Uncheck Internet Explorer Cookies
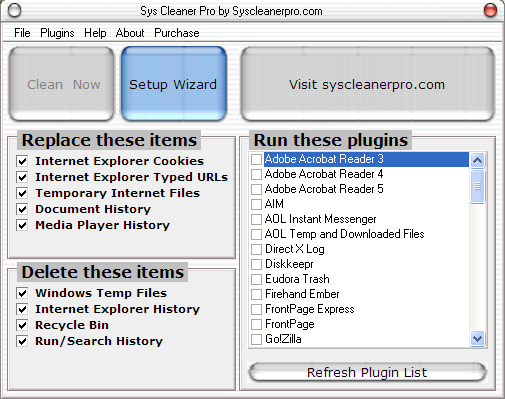 (22, 161)
